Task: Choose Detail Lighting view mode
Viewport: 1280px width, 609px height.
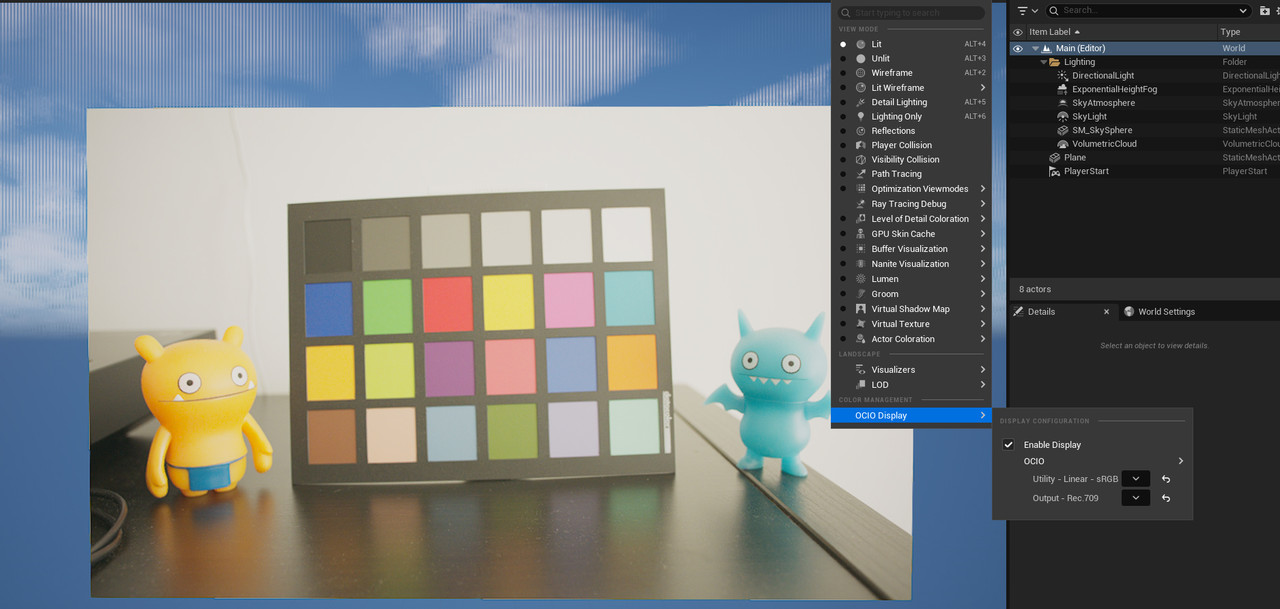Action: coord(912,102)
